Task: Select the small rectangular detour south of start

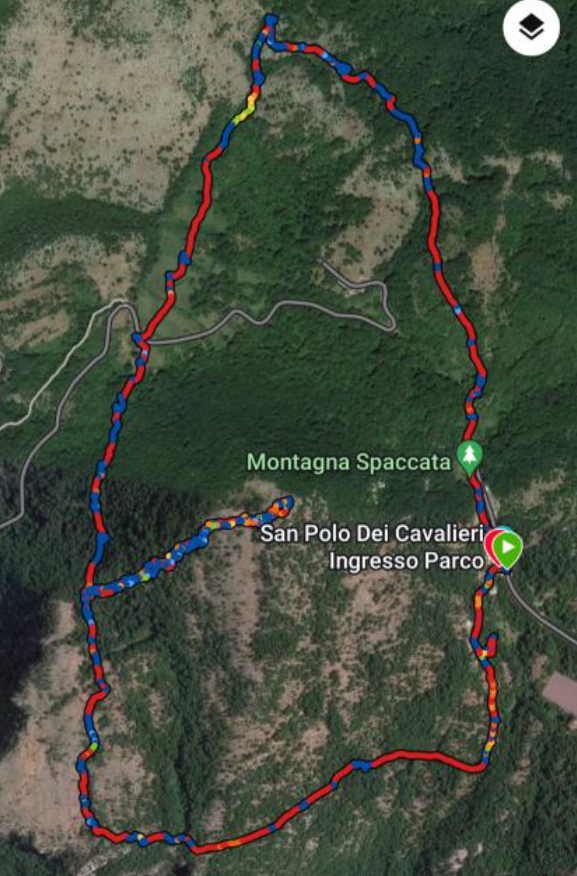Action: coord(487,647)
